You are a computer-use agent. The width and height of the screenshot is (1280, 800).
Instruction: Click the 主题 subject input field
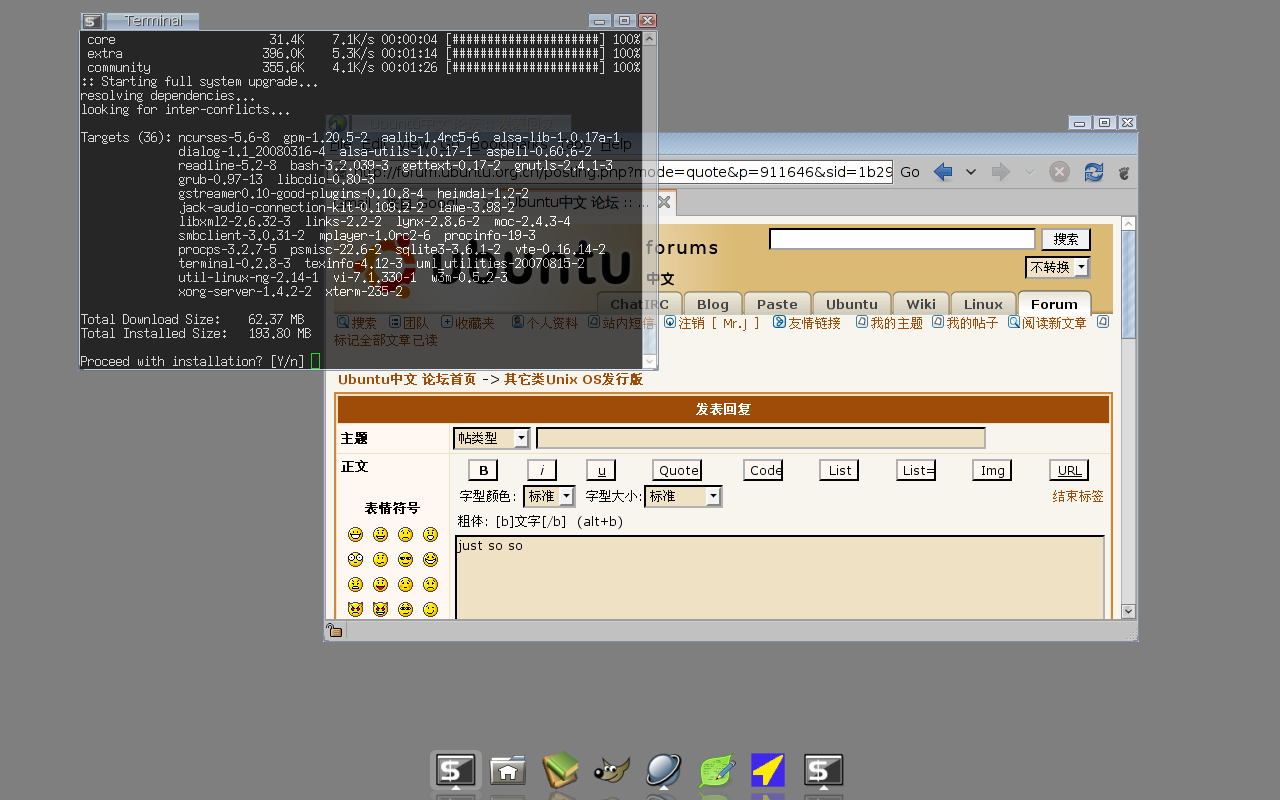(x=761, y=438)
